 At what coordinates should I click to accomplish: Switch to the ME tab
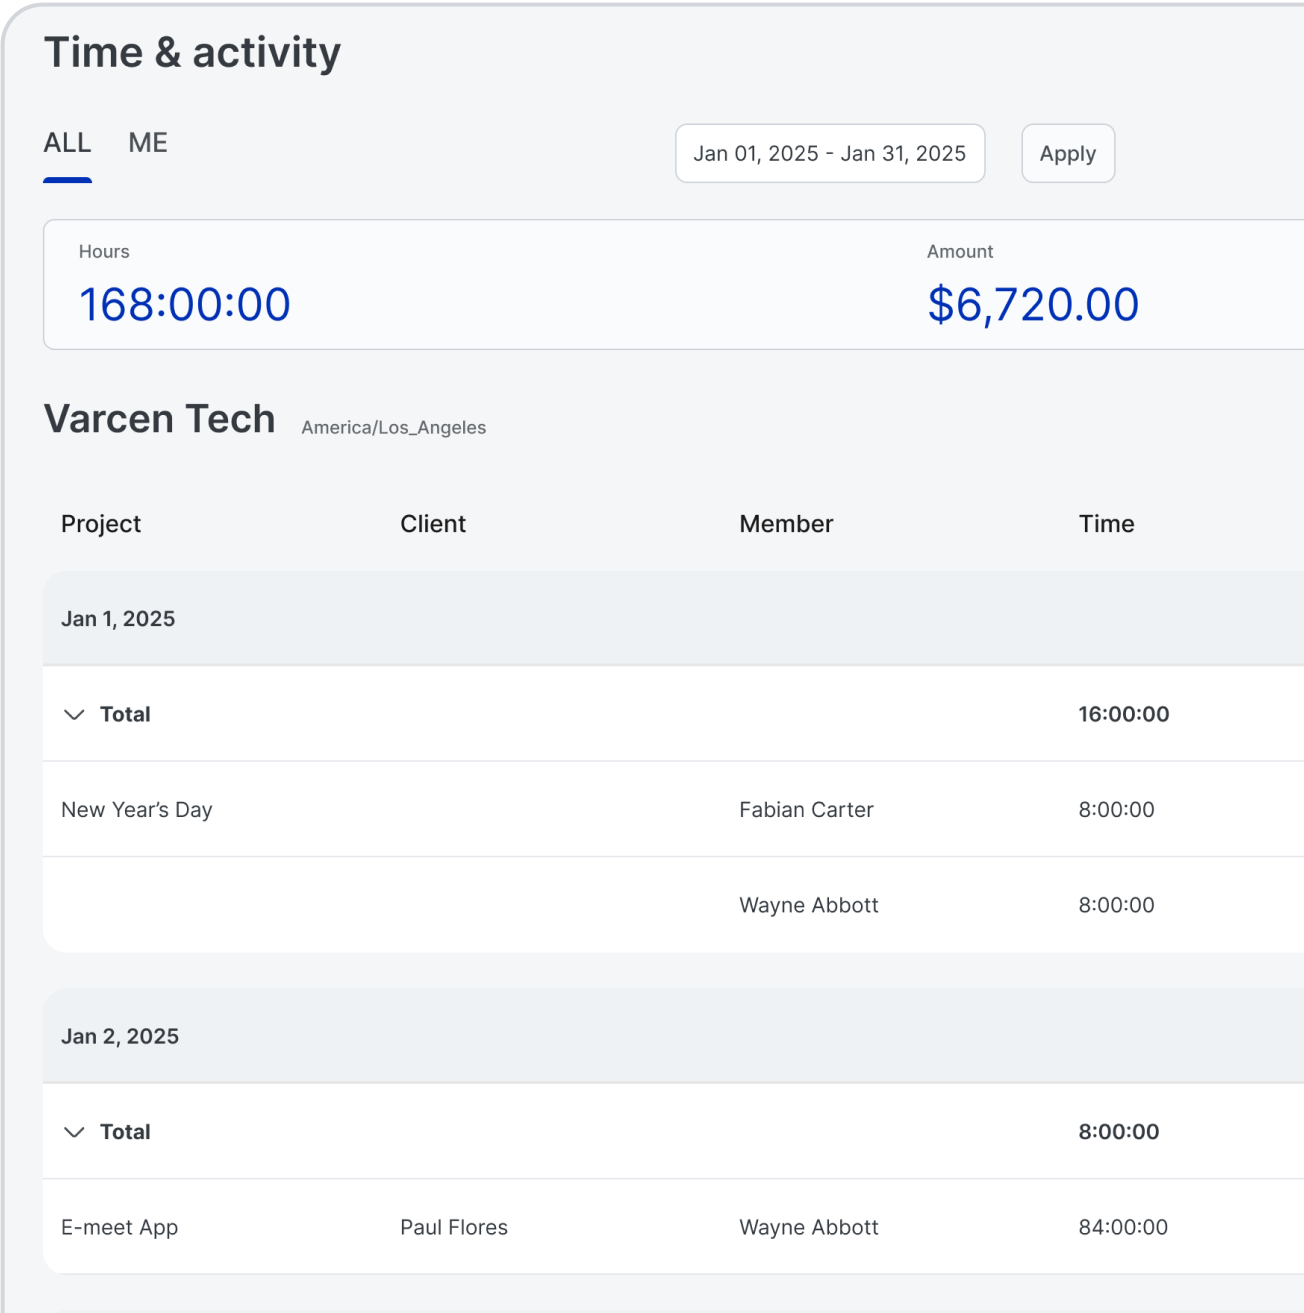(148, 143)
